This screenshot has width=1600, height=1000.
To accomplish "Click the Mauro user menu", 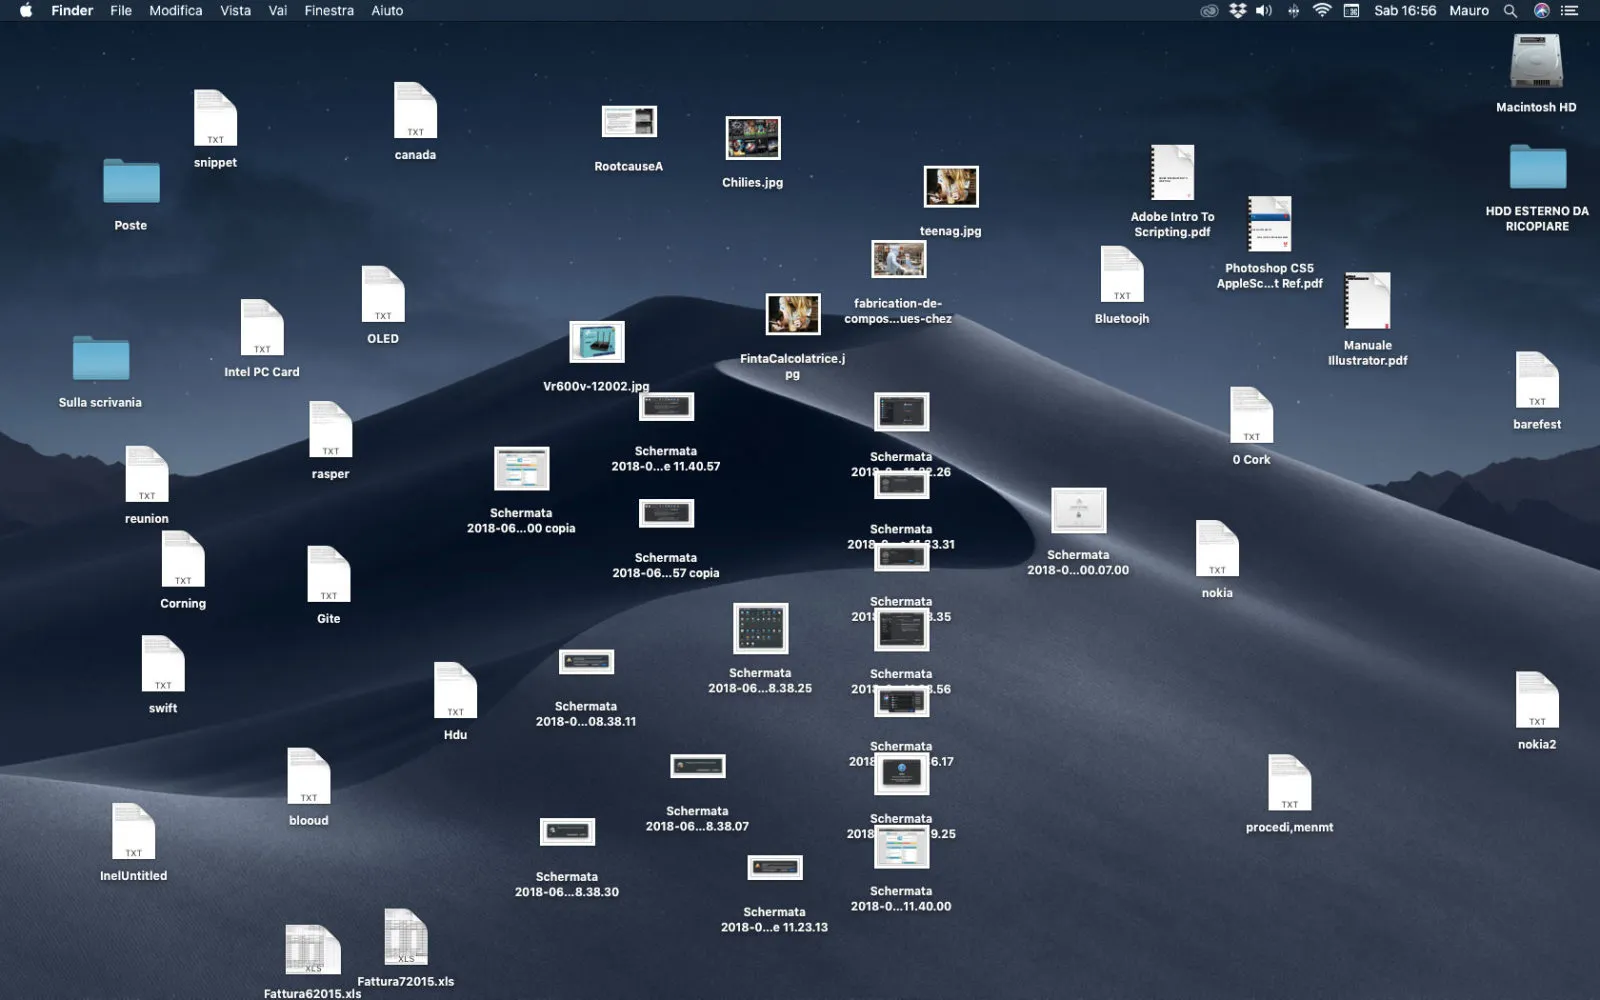I will coord(1468,11).
